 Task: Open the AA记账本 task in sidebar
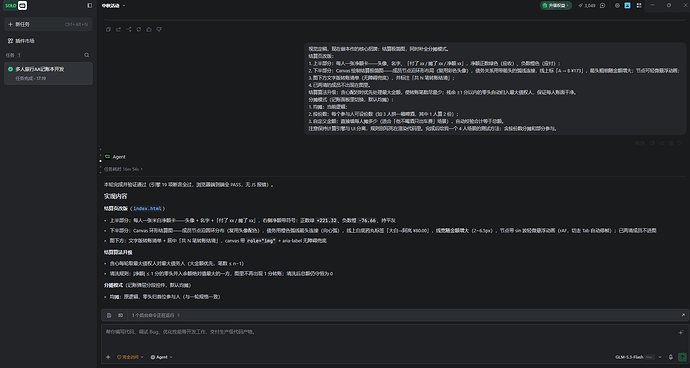[x=48, y=73]
